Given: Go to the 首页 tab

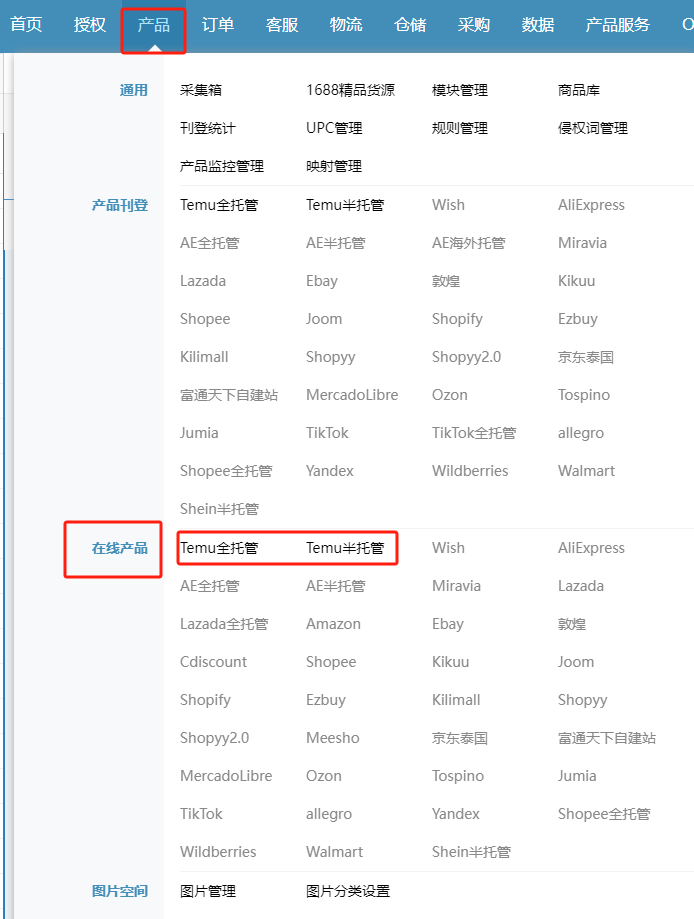Looking at the screenshot, I should [26, 25].
